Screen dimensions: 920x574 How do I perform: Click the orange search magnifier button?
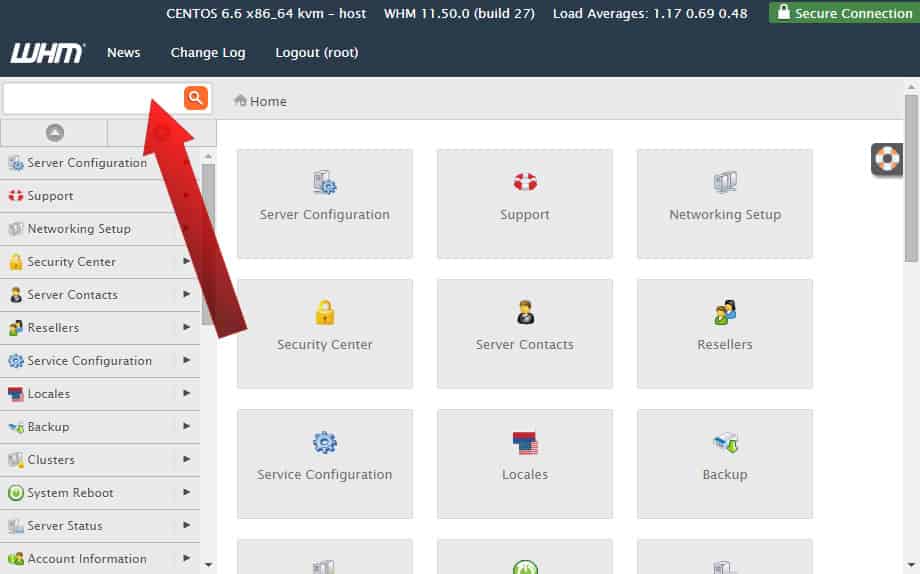[x=196, y=97]
